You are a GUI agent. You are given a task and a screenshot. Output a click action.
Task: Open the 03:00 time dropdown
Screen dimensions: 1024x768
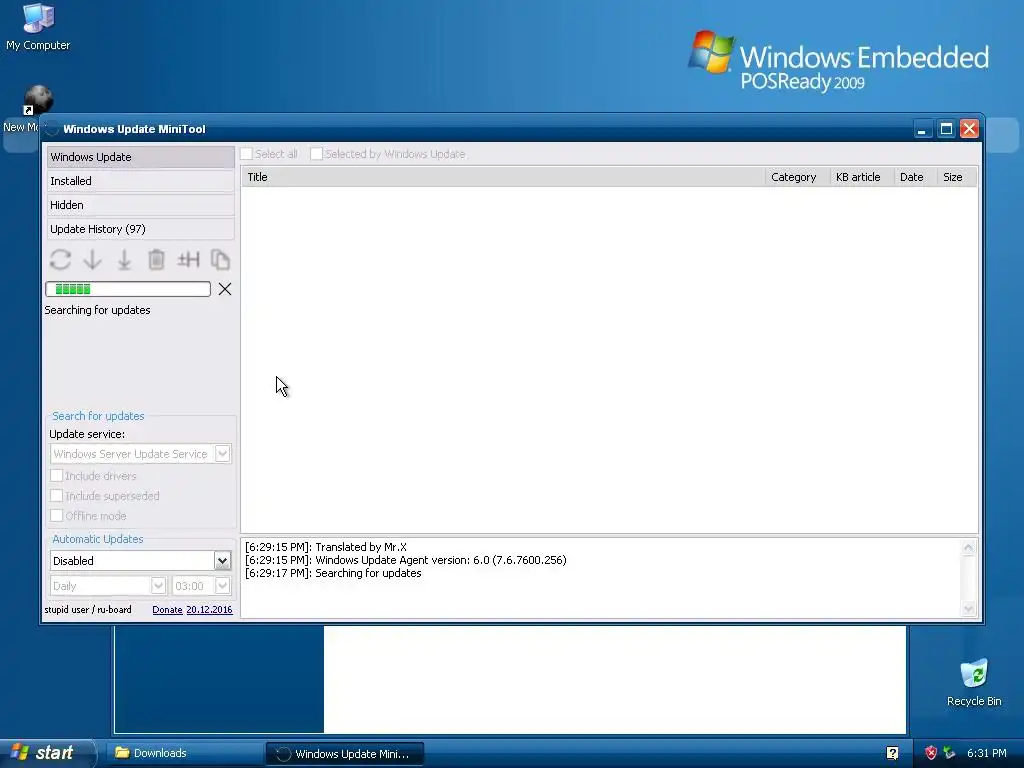pyautogui.click(x=201, y=586)
